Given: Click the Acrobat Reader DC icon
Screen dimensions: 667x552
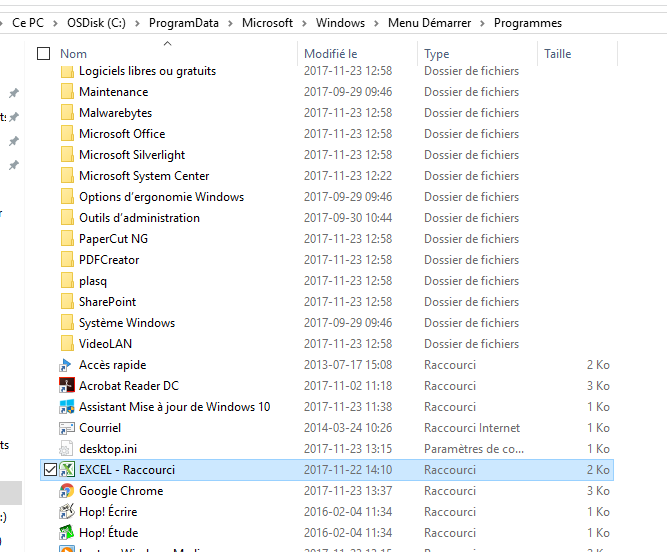Looking at the screenshot, I should [x=66, y=386].
